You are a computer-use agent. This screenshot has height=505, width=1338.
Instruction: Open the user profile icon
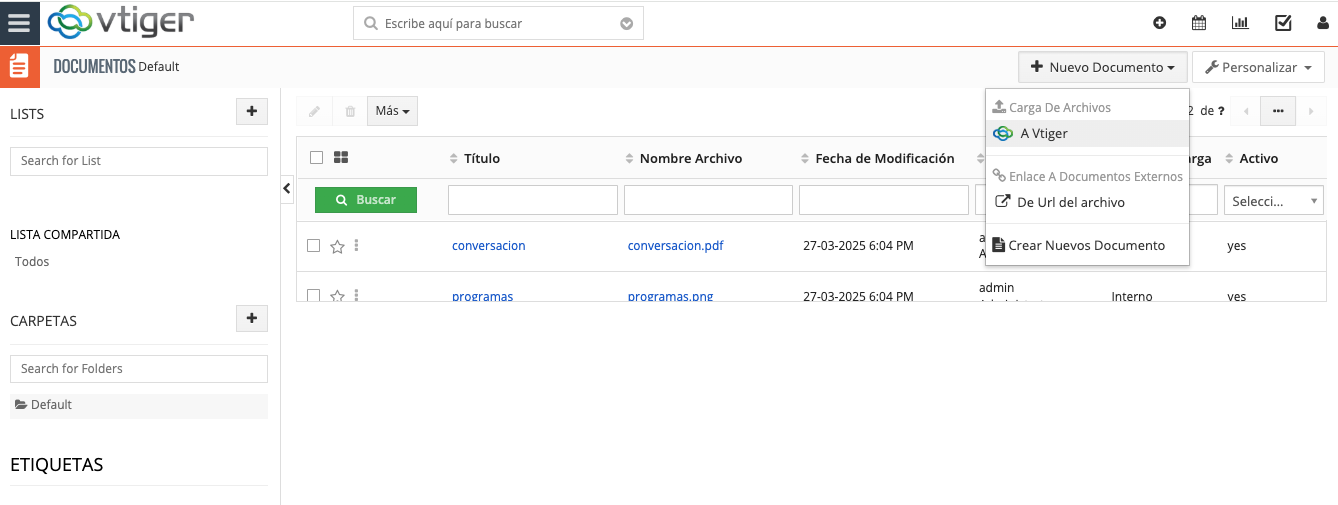coord(1322,23)
